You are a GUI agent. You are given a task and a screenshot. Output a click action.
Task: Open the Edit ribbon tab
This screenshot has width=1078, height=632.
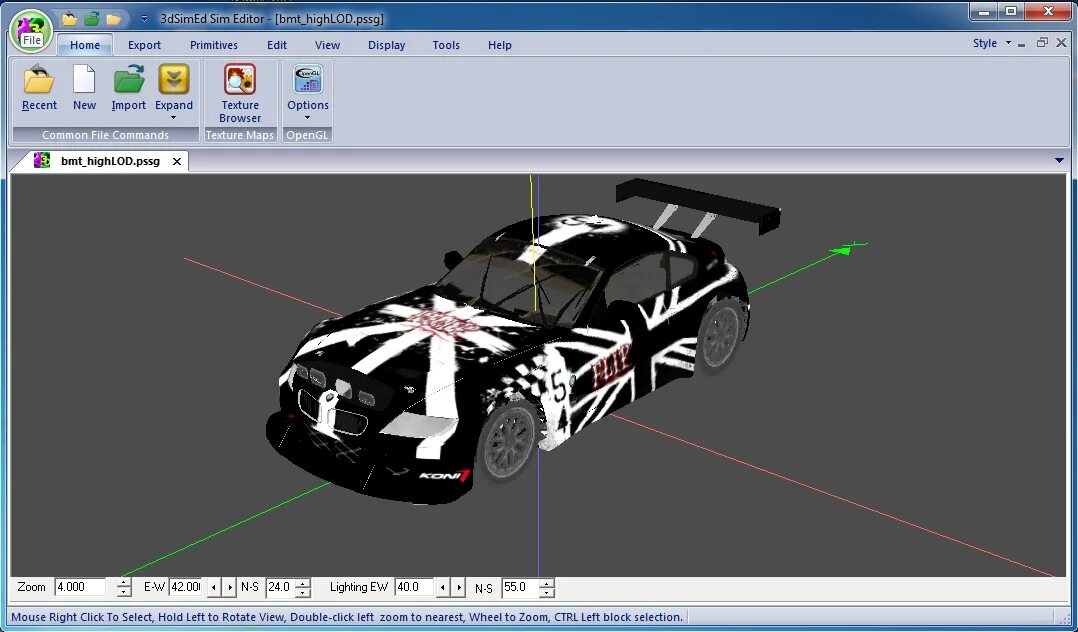[x=277, y=45]
